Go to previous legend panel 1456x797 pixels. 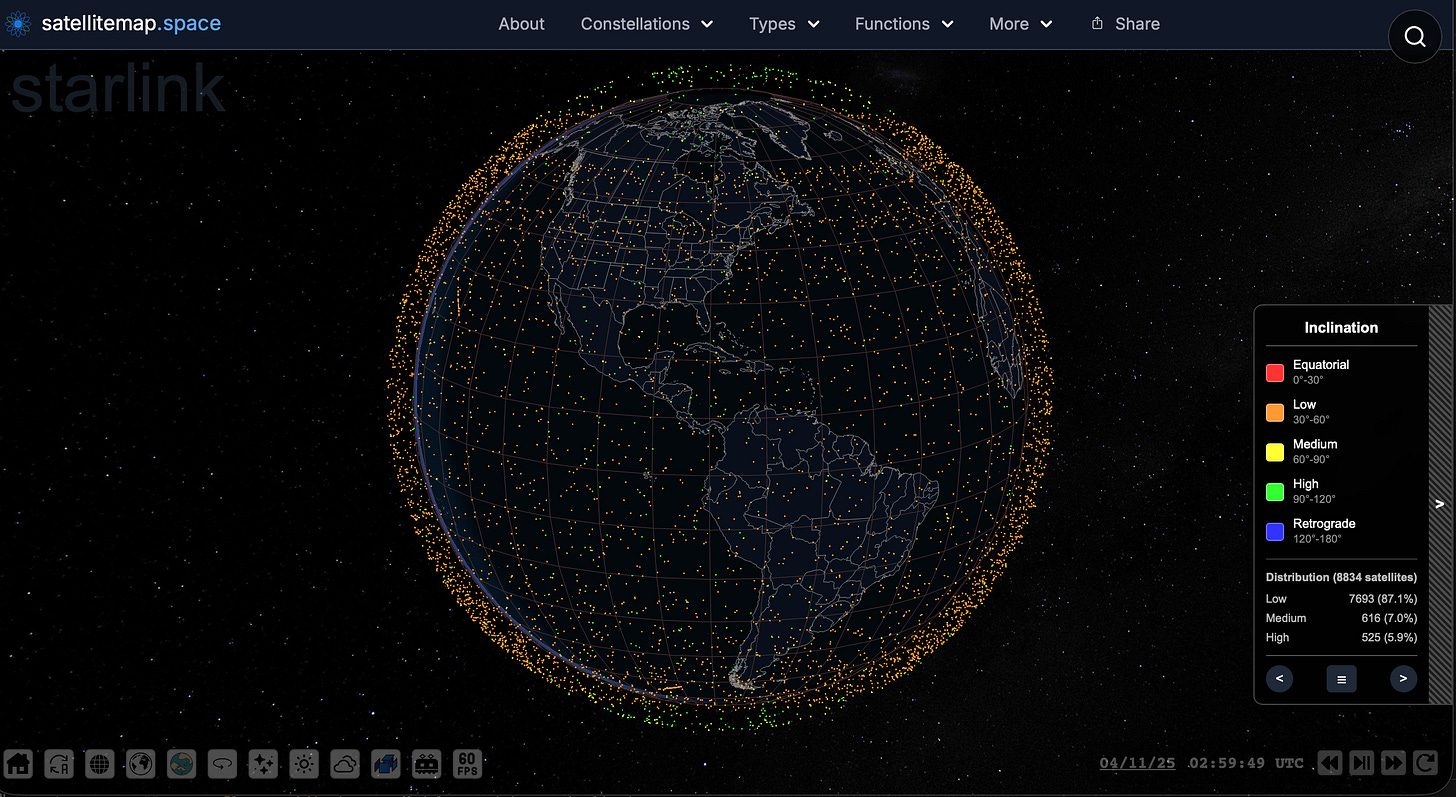click(x=1280, y=678)
